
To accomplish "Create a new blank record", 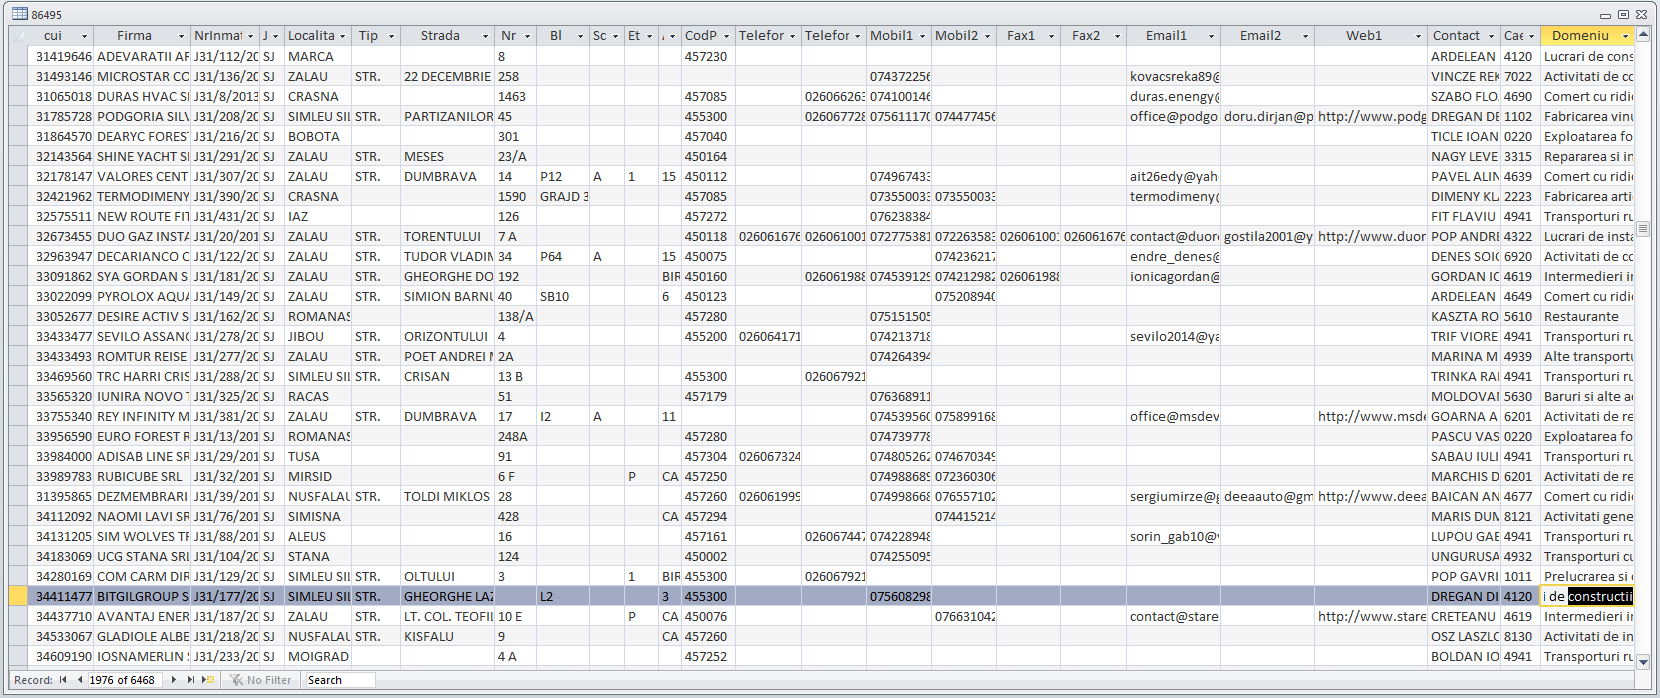I will (x=208, y=680).
